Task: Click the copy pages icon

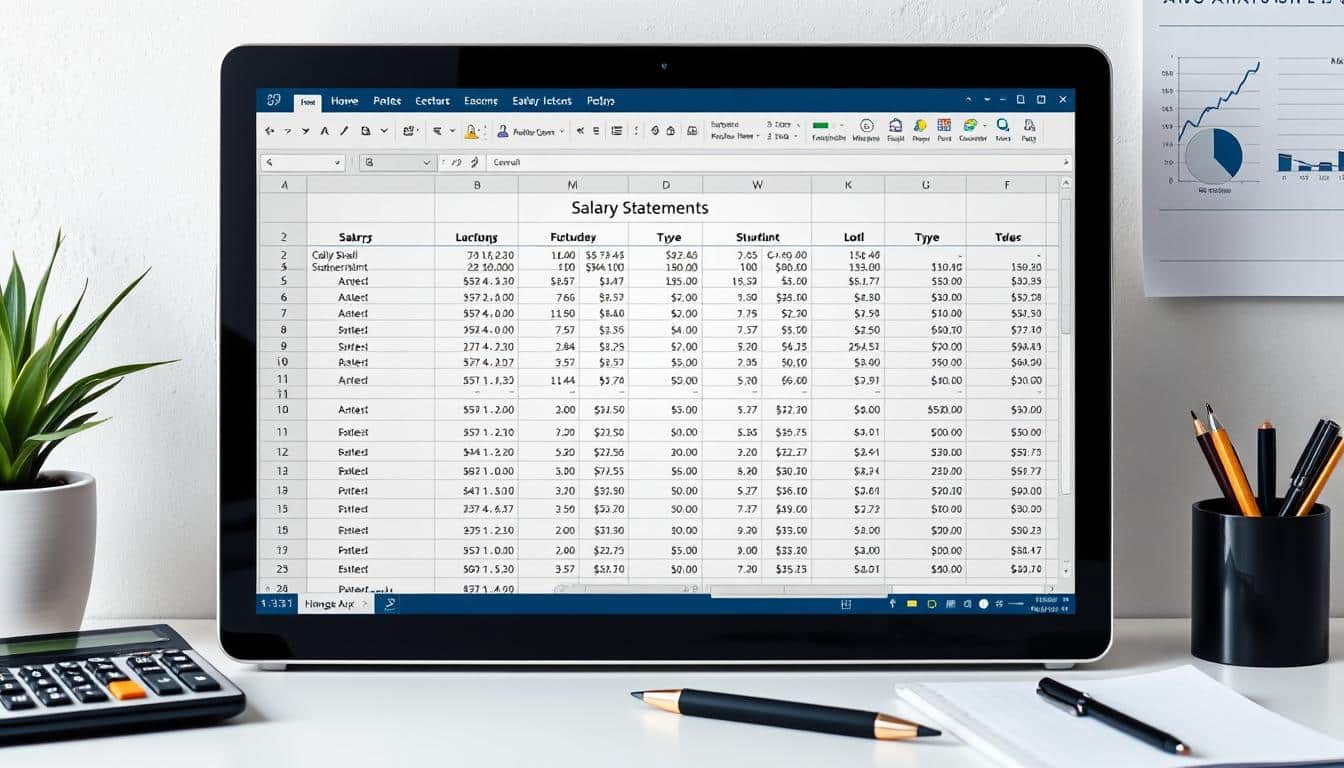Action: 366,131
